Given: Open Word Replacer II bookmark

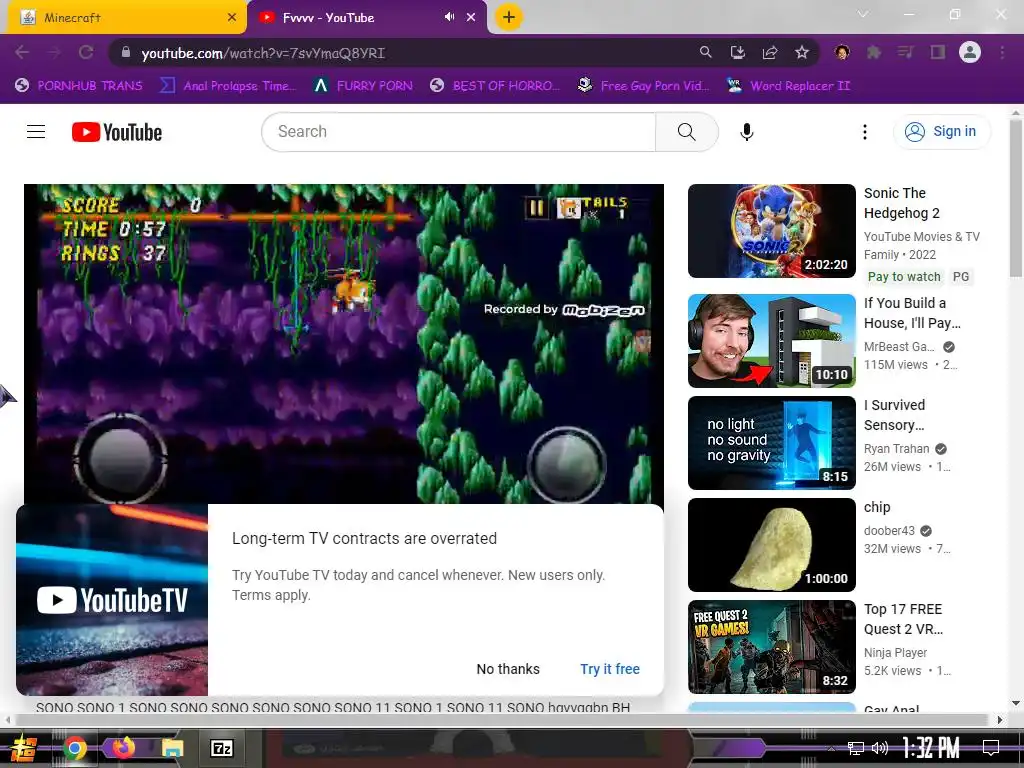Looking at the screenshot, I should tap(788, 86).
